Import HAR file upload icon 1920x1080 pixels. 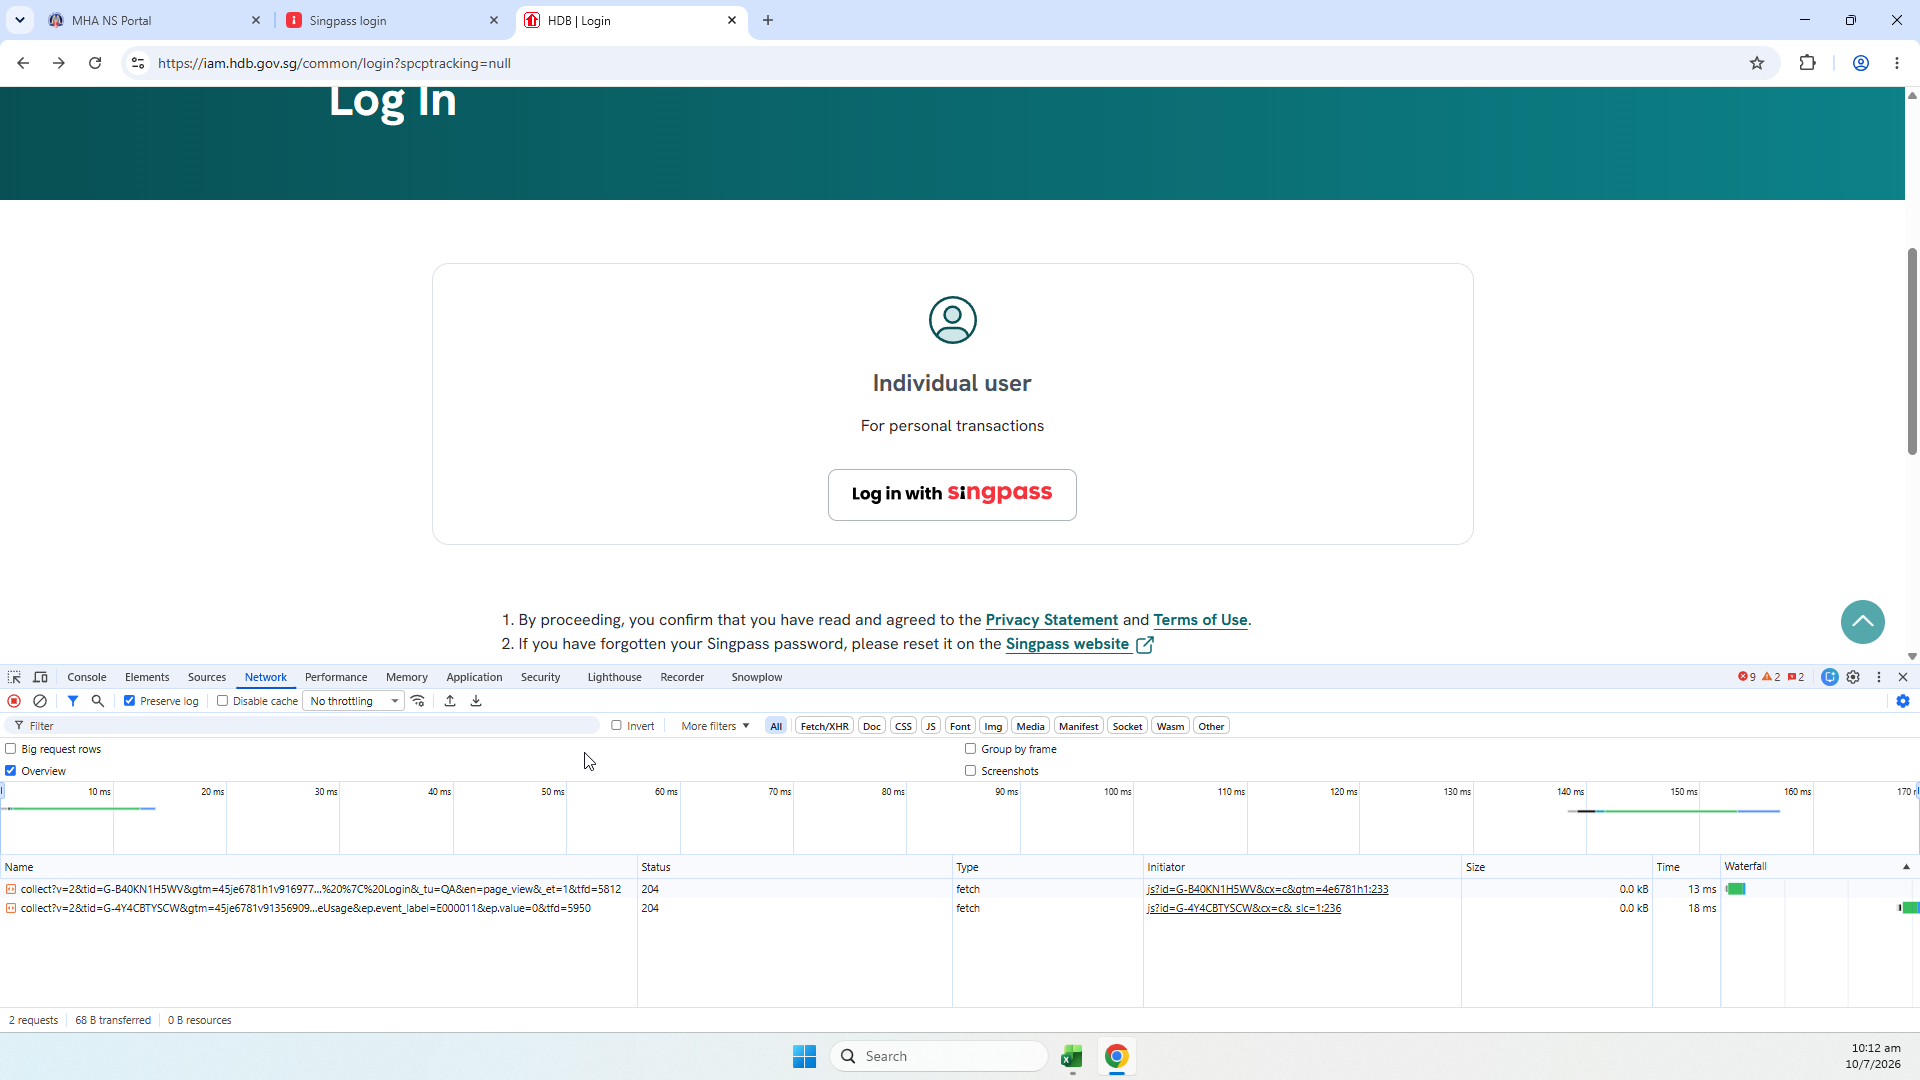(450, 701)
